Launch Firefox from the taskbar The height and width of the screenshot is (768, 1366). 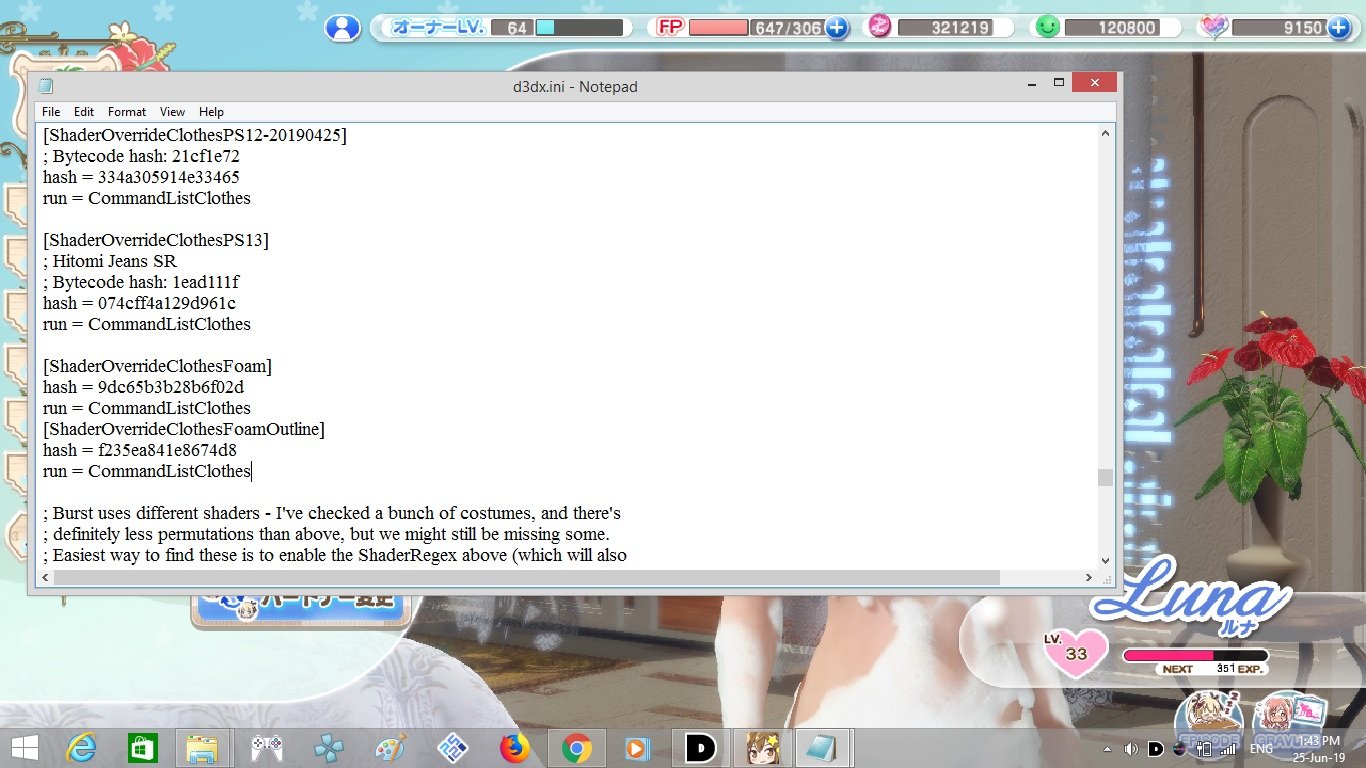coord(514,748)
